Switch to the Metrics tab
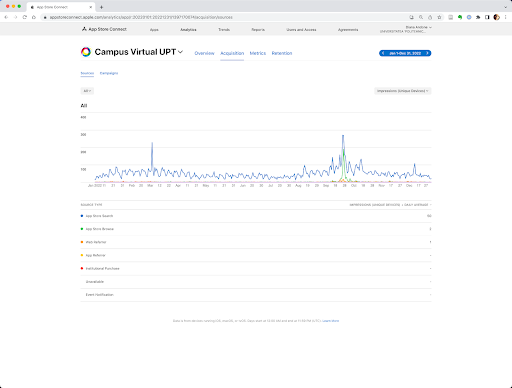Image resolution: width=512 pixels, height=388 pixels. coord(258,53)
